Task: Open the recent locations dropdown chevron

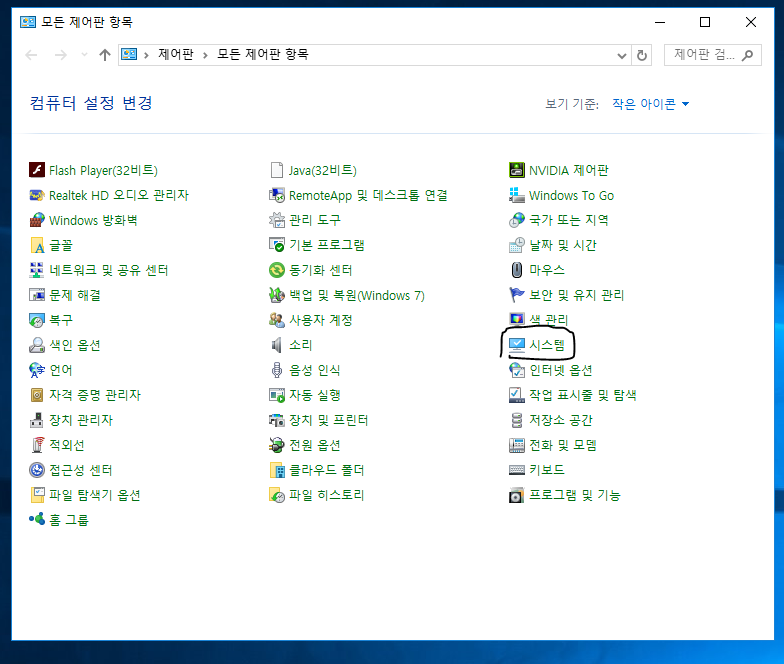Action: (84, 54)
